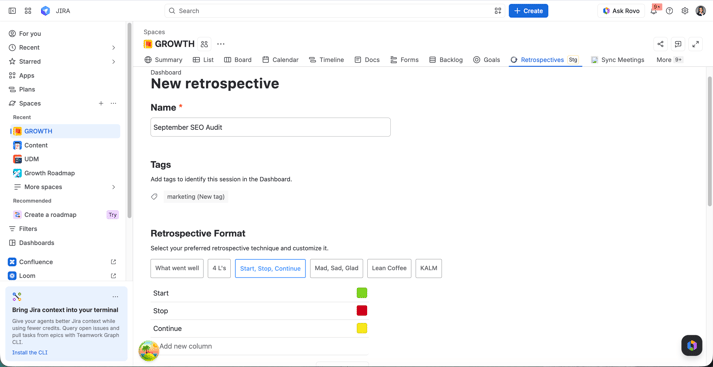This screenshot has width=713, height=367.
Task: Click the Try badge
Action: click(113, 215)
